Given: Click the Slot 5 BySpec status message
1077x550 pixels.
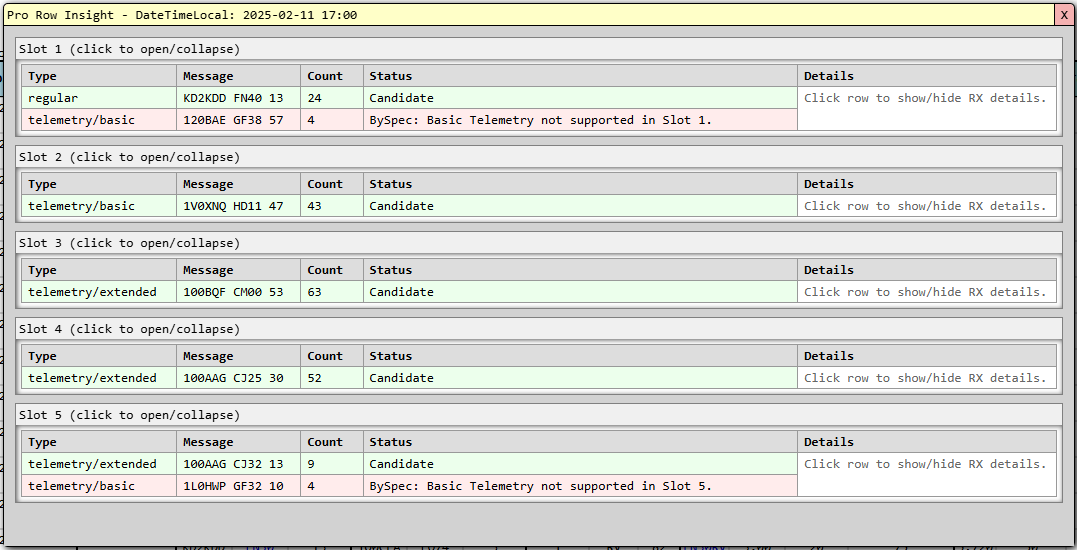Looking at the screenshot, I should pyautogui.click(x=540, y=486).
